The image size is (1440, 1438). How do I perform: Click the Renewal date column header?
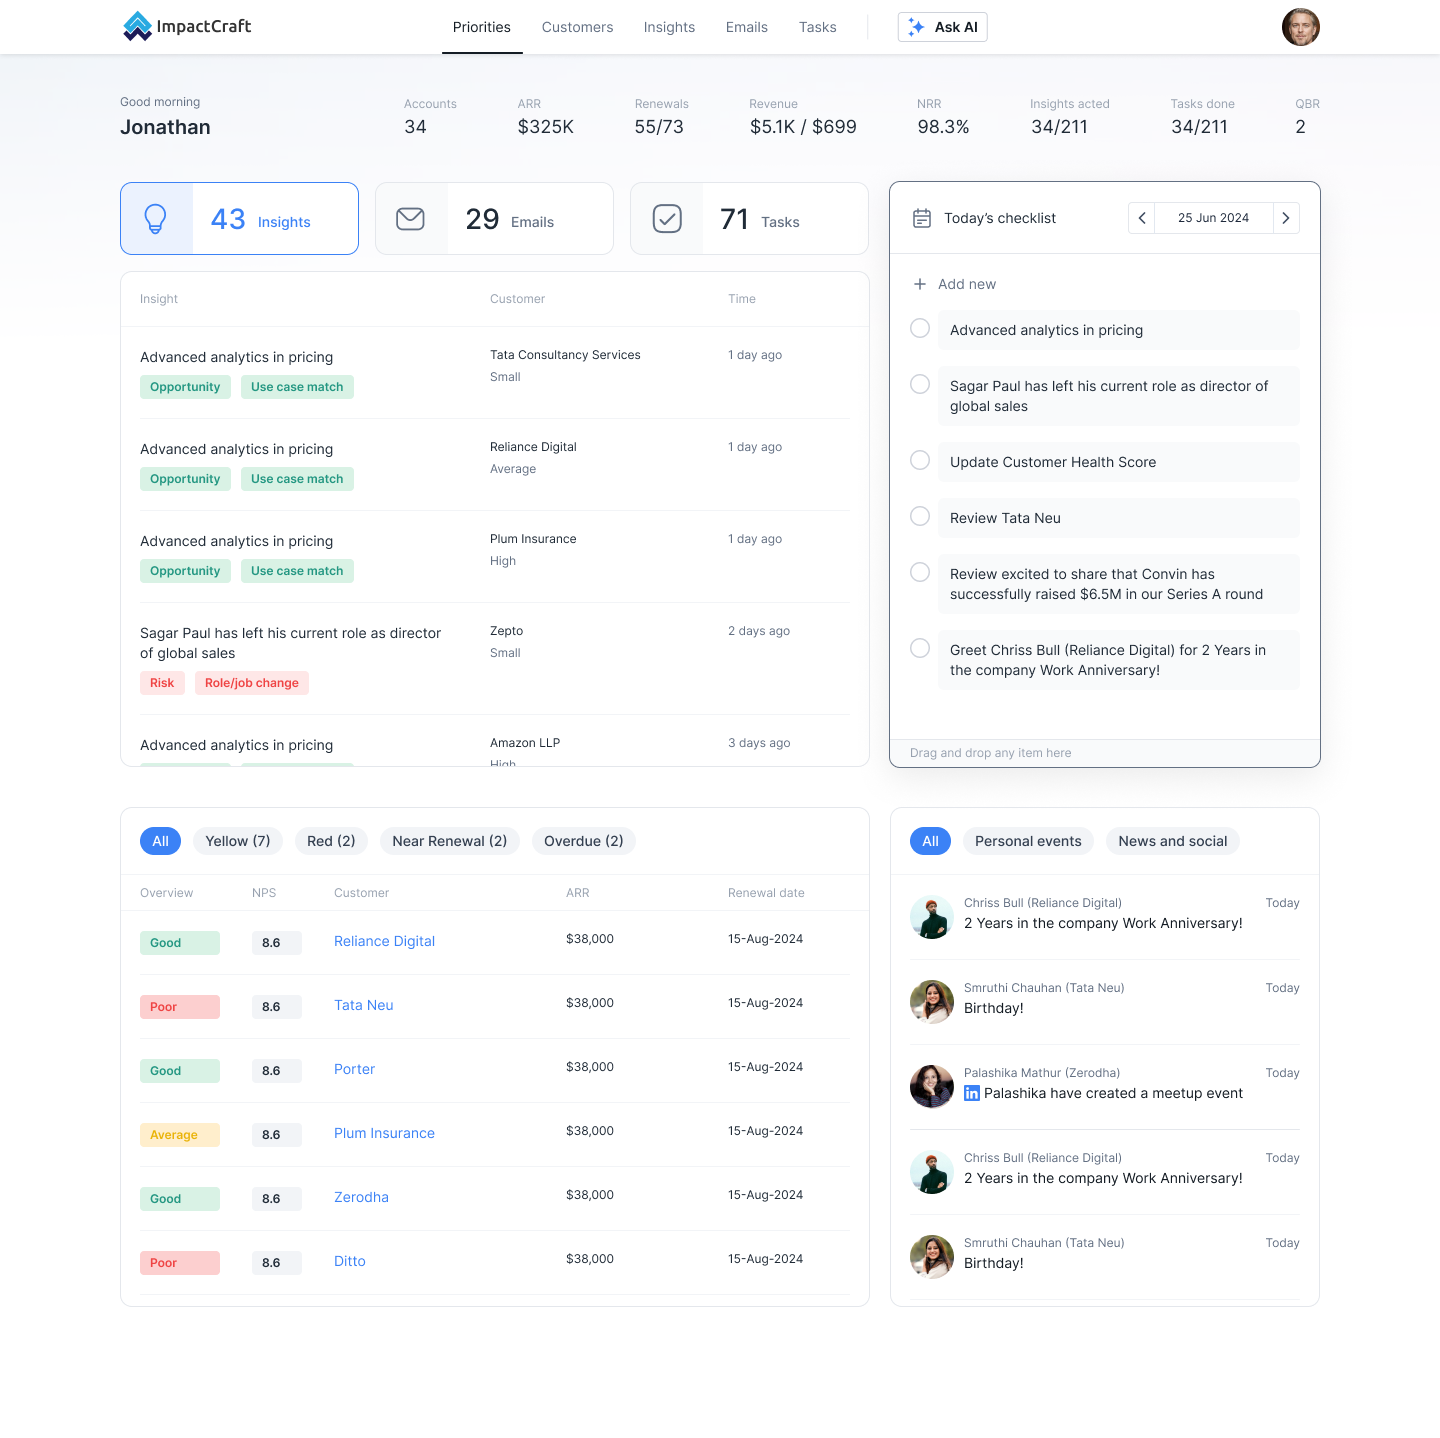pyautogui.click(x=766, y=893)
